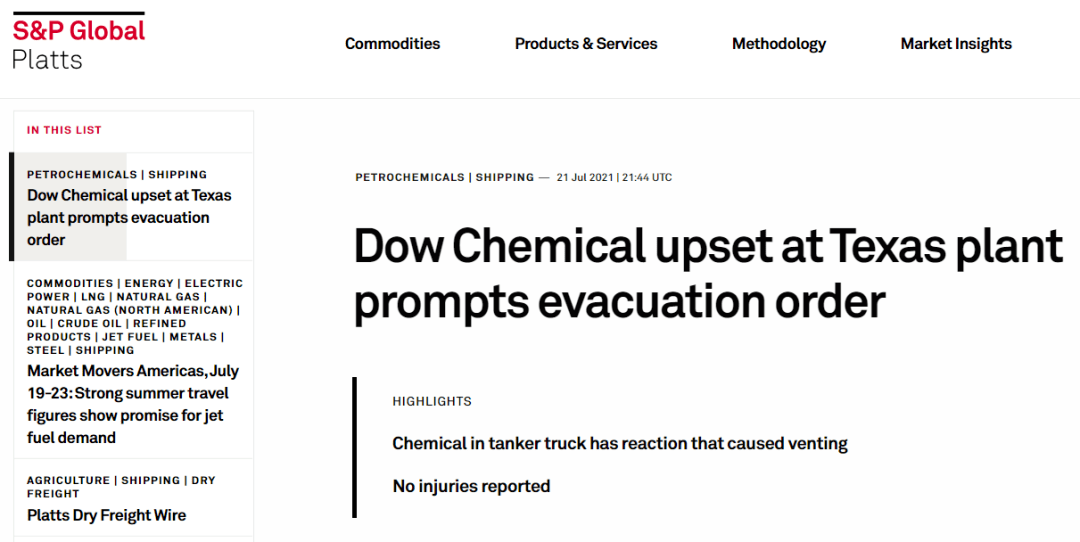Click the S&P Global Platts logo
1080x542 pixels.
[79, 42]
